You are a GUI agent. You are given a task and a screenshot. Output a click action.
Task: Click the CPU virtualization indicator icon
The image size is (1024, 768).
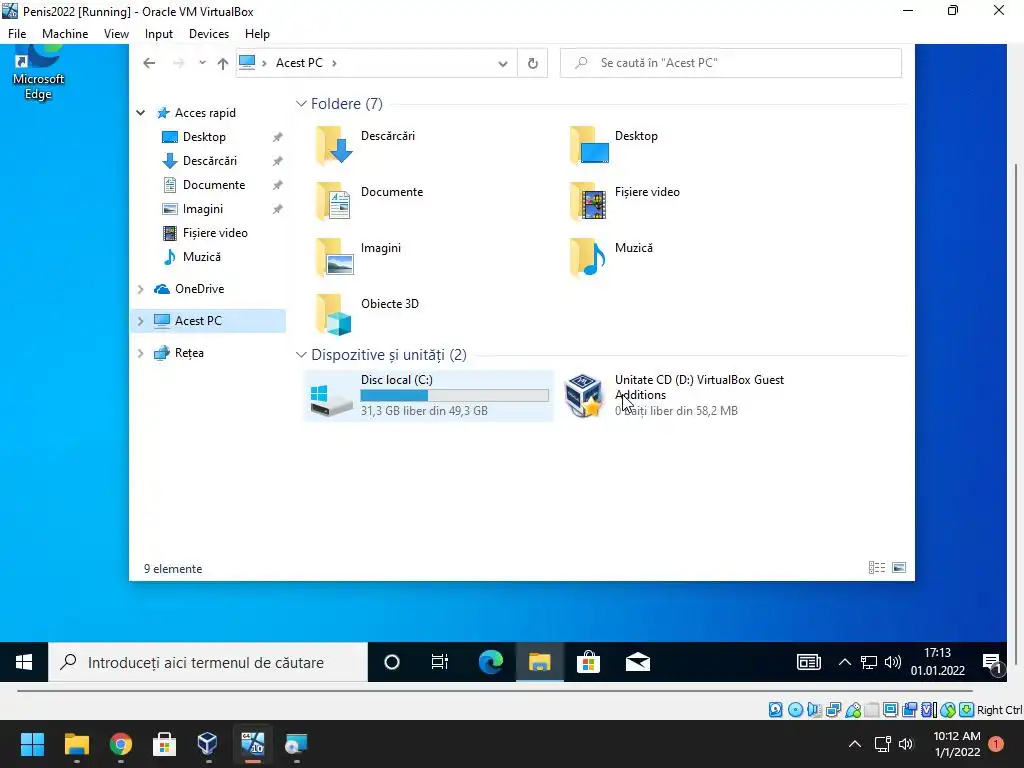click(929, 710)
